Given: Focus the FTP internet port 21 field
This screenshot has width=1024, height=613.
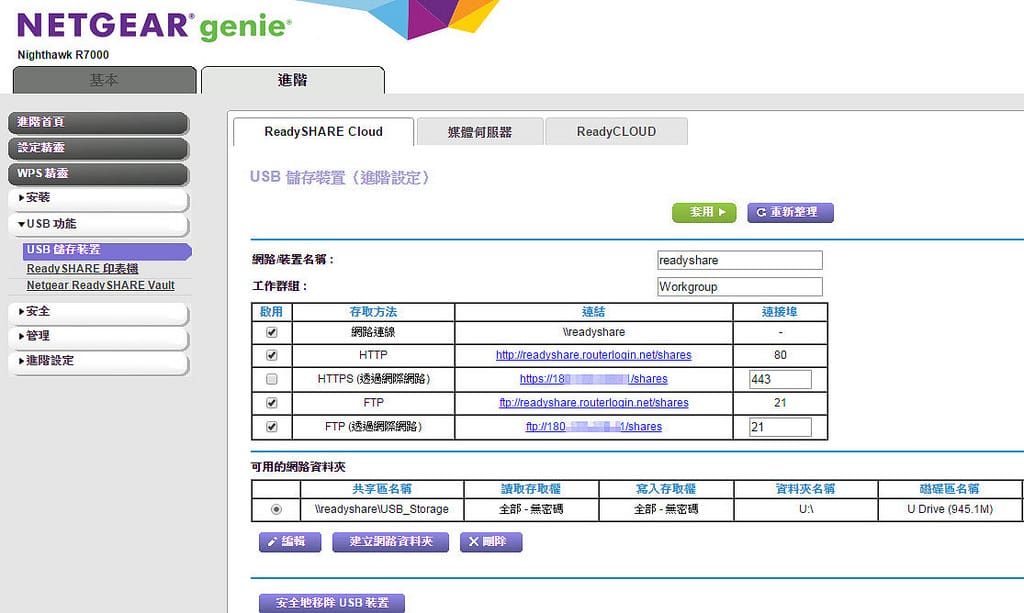Looking at the screenshot, I should [780, 427].
